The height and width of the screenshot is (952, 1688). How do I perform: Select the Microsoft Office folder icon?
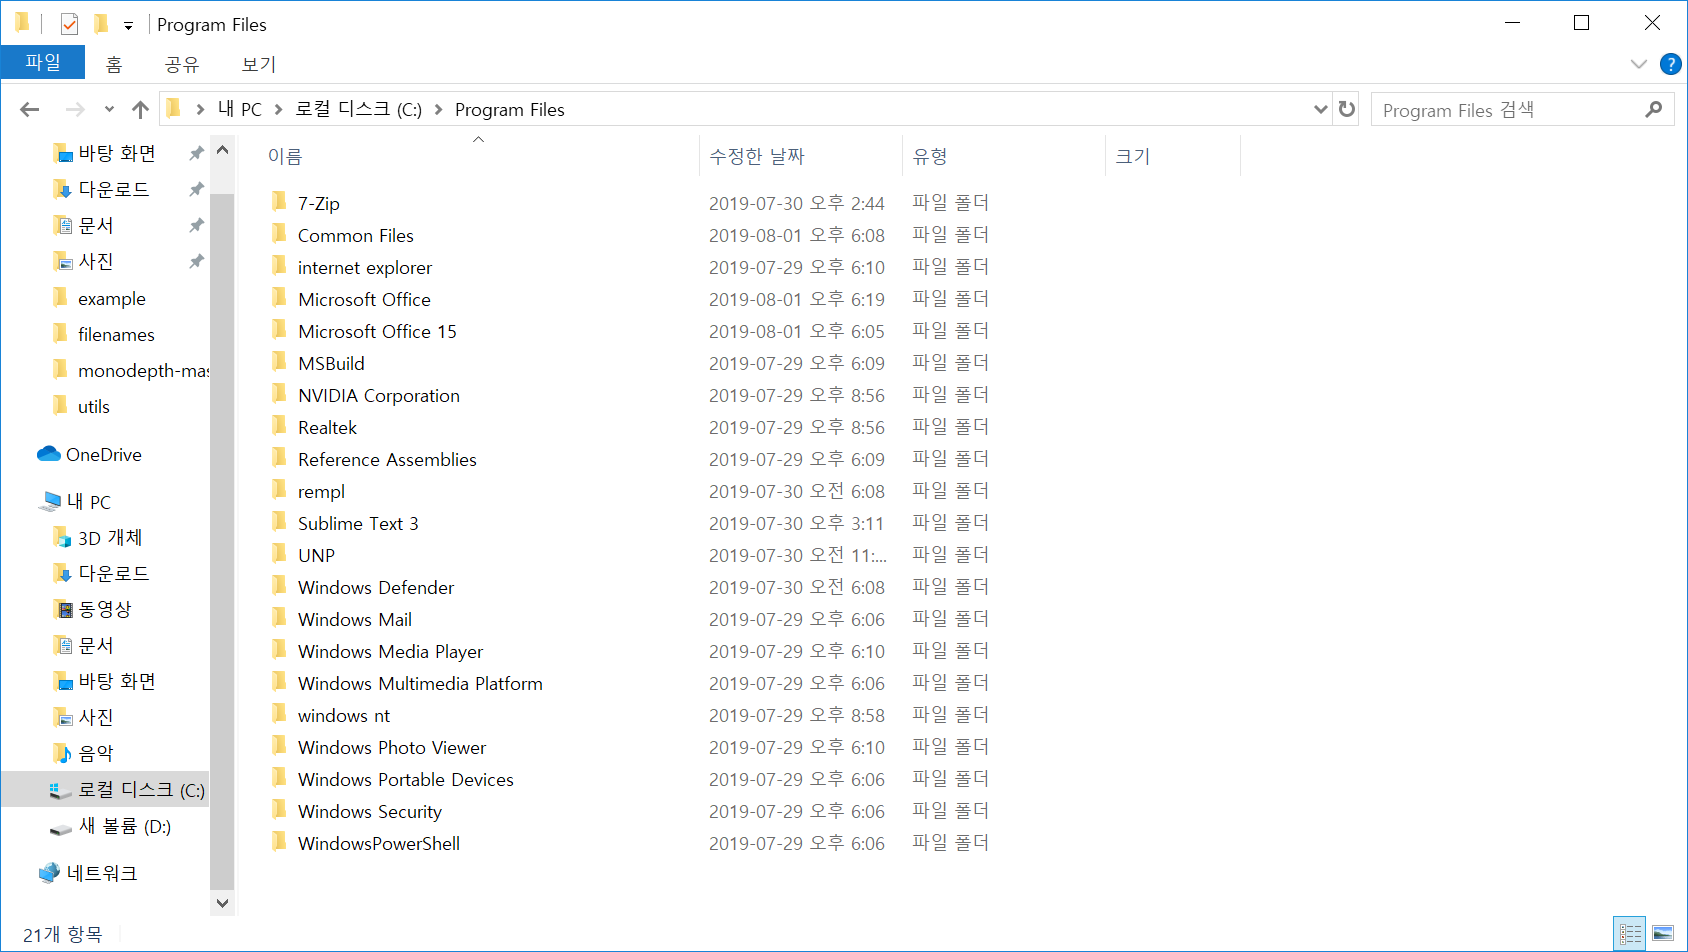click(x=279, y=298)
